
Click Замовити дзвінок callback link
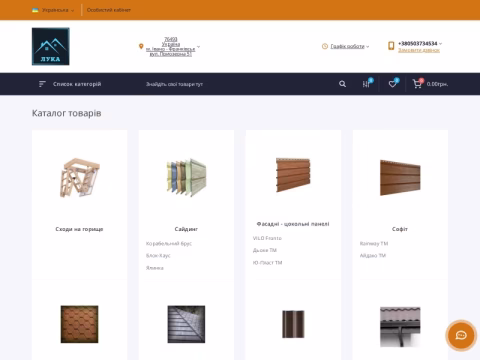[419, 50]
